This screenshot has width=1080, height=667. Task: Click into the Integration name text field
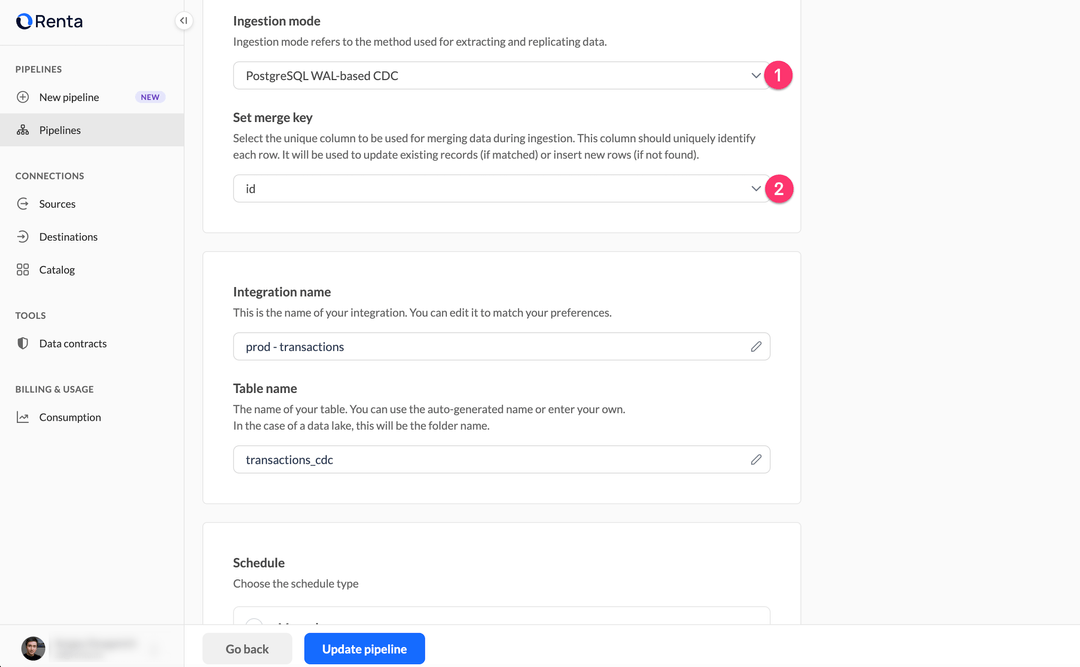pos(490,347)
